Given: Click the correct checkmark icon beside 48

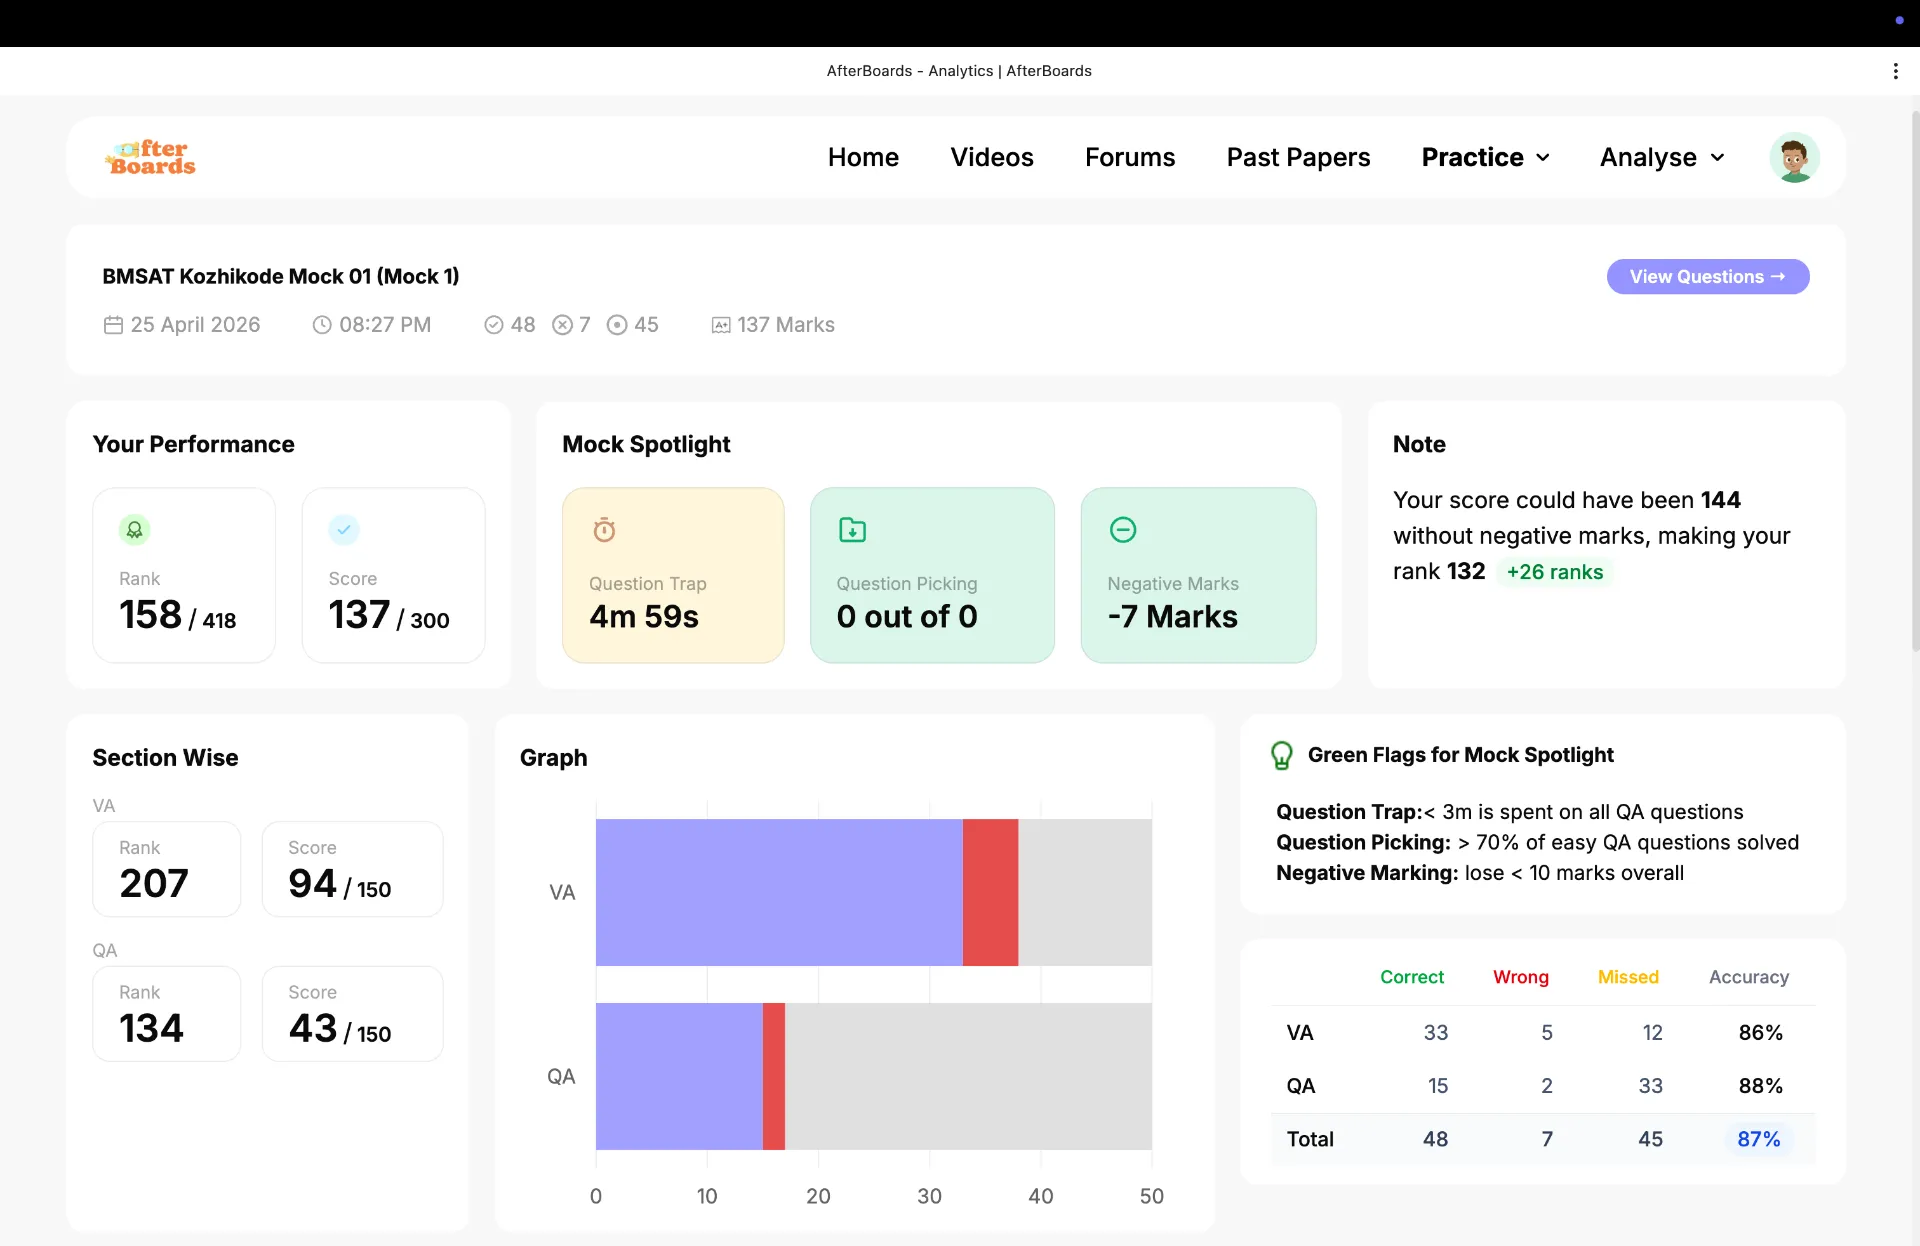Looking at the screenshot, I should (x=494, y=325).
